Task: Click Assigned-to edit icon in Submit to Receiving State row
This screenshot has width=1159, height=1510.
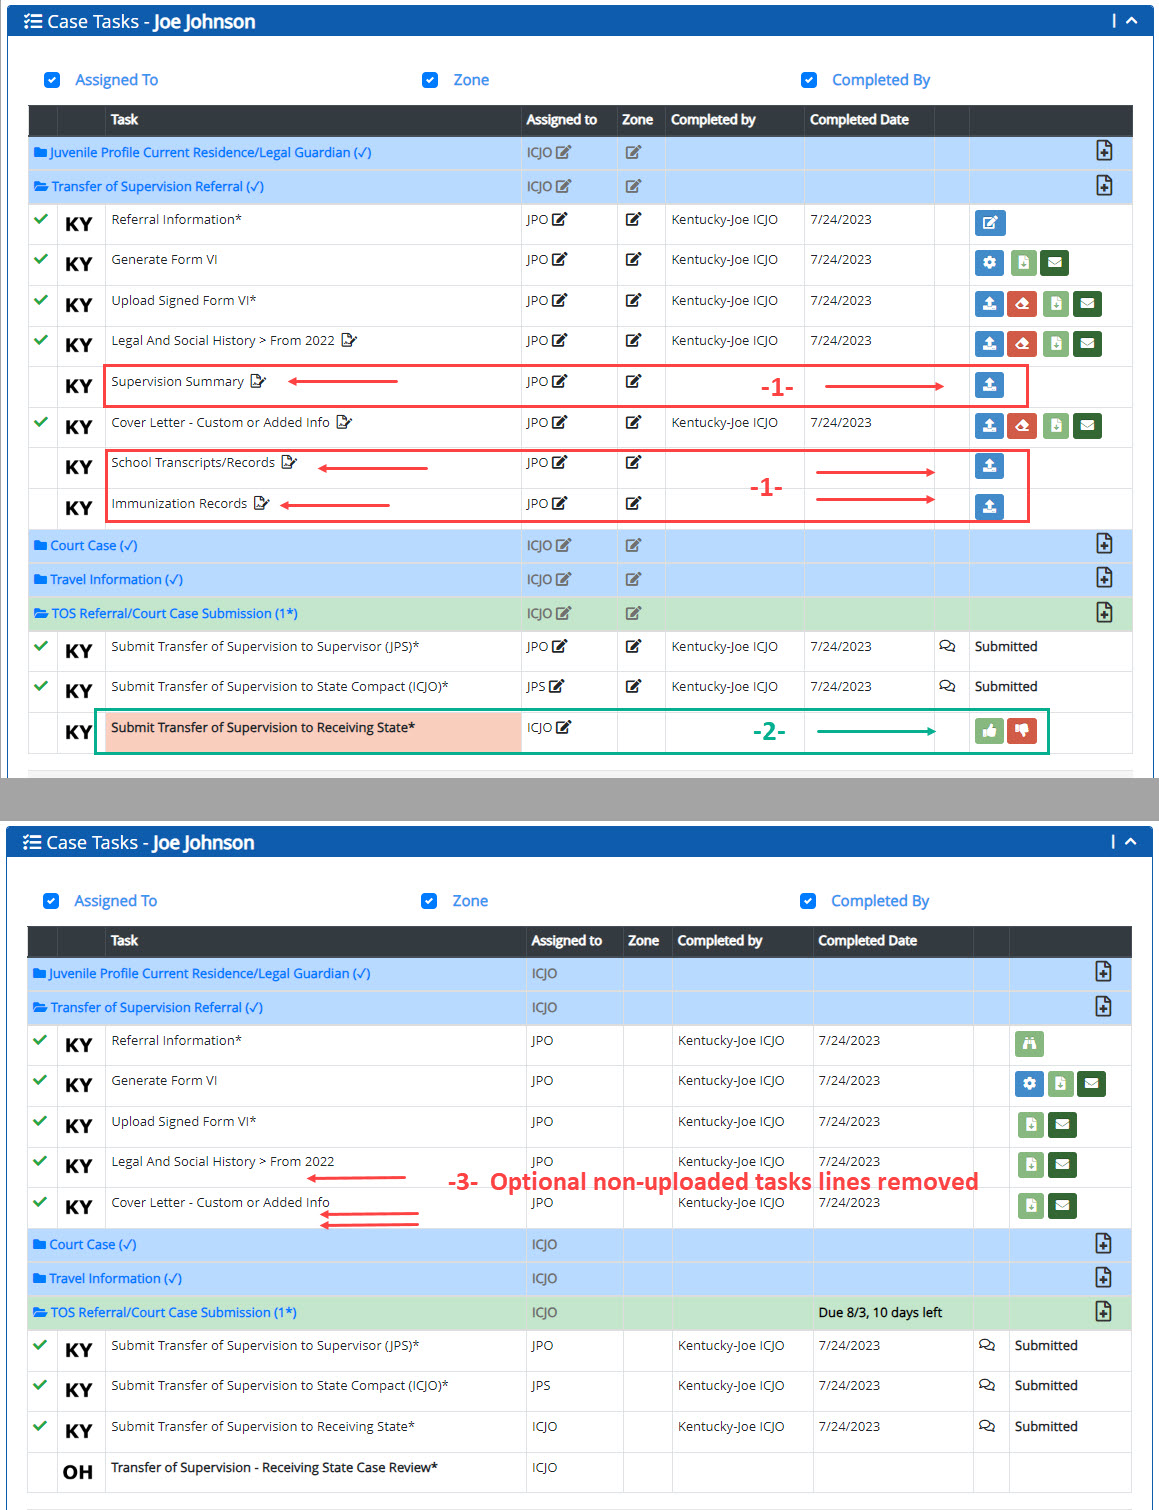Action: point(563,727)
